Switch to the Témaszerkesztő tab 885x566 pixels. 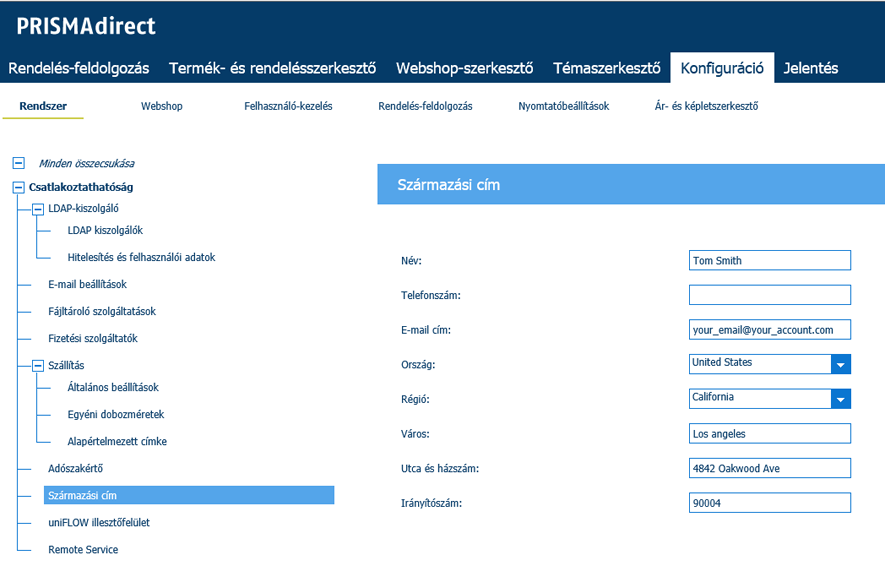click(x=607, y=68)
